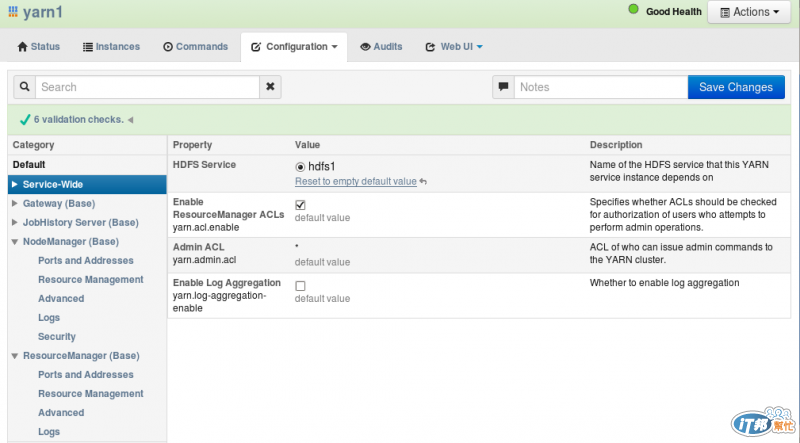
Task: Open the Audits tab
Action: pos(381,47)
